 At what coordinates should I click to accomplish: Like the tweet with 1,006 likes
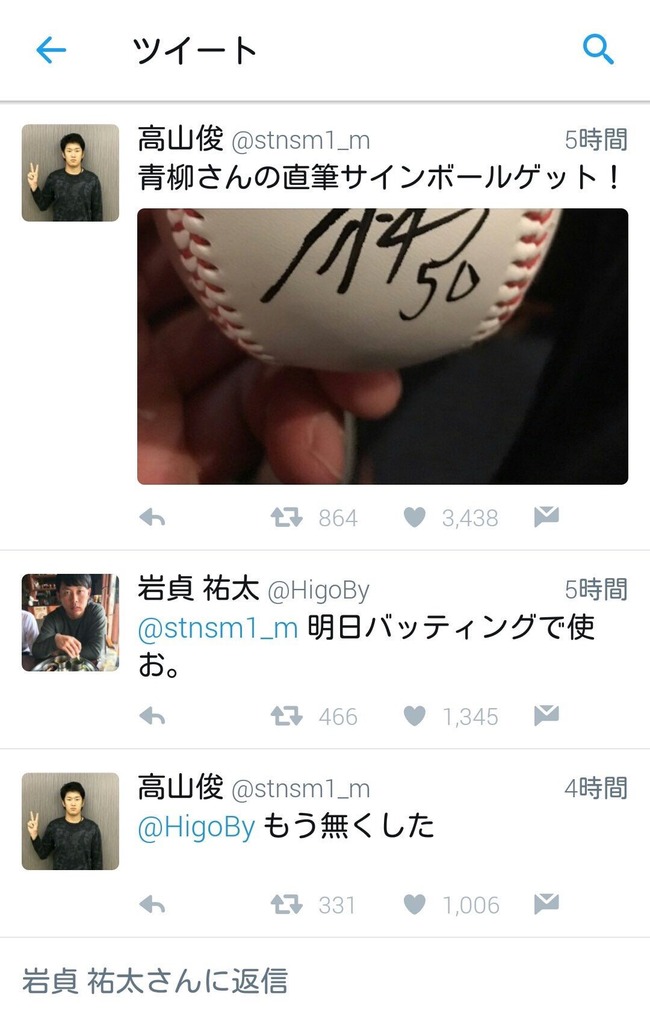tap(415, 905)
